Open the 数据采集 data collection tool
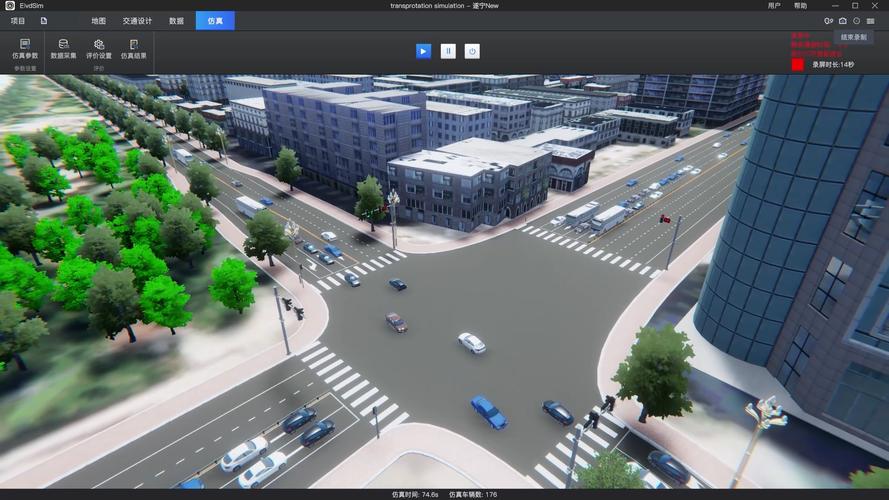The width and height of the screenshot is (889, 500). [x=64, y=49]
